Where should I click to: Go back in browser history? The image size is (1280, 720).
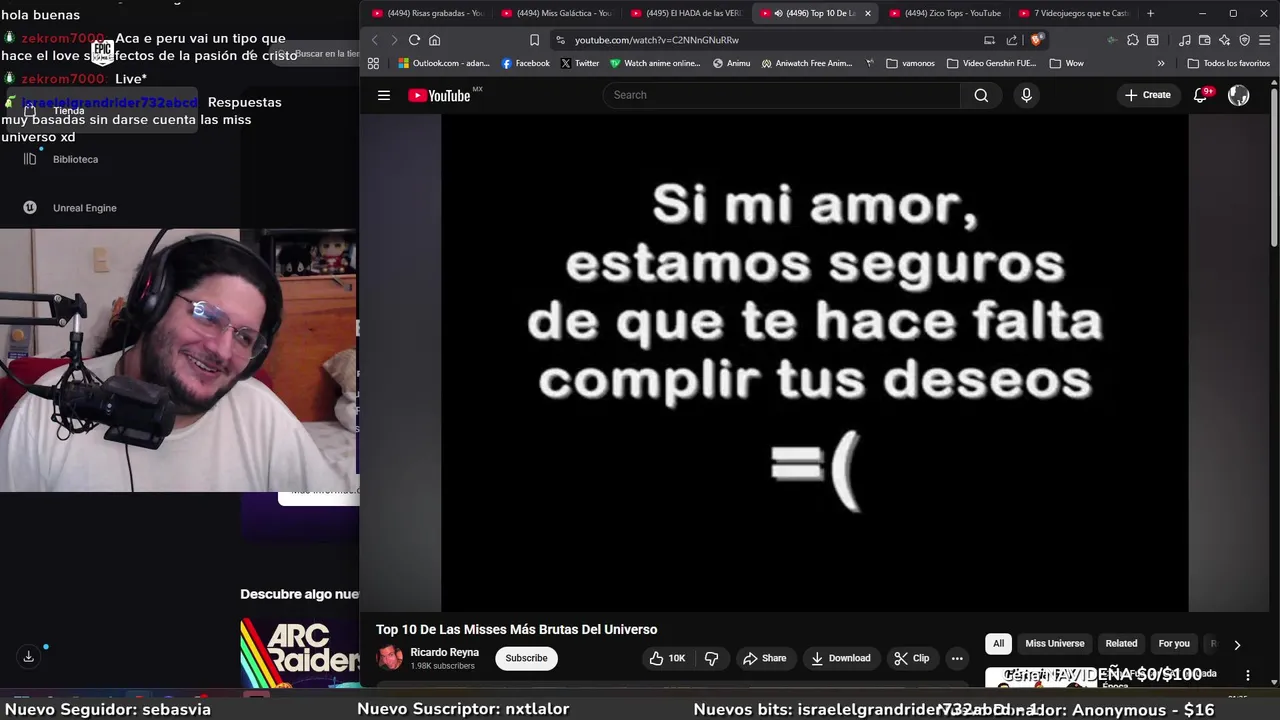click(375, 40)
